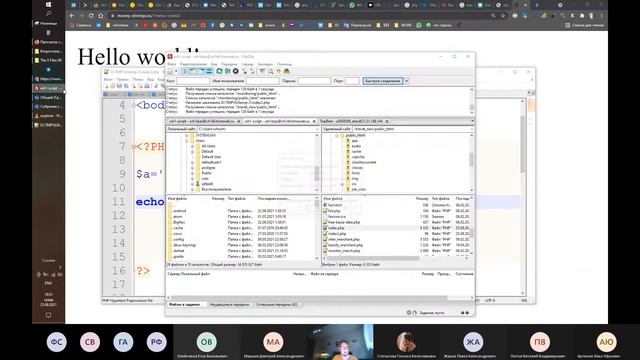Viewport: 640px width, 360px height.
Task: Sort the local file list by the Тип файла column
Action: 237,198
